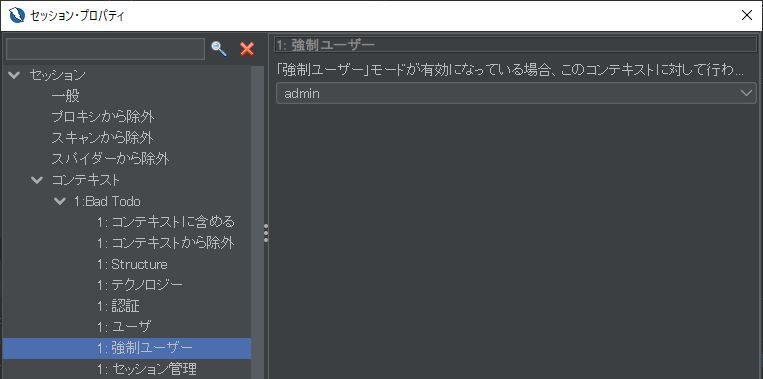The height and width of the screenshot is (379, 763).
Task: Collapse the セッション tree node
Action: click(x=15, y=75)
